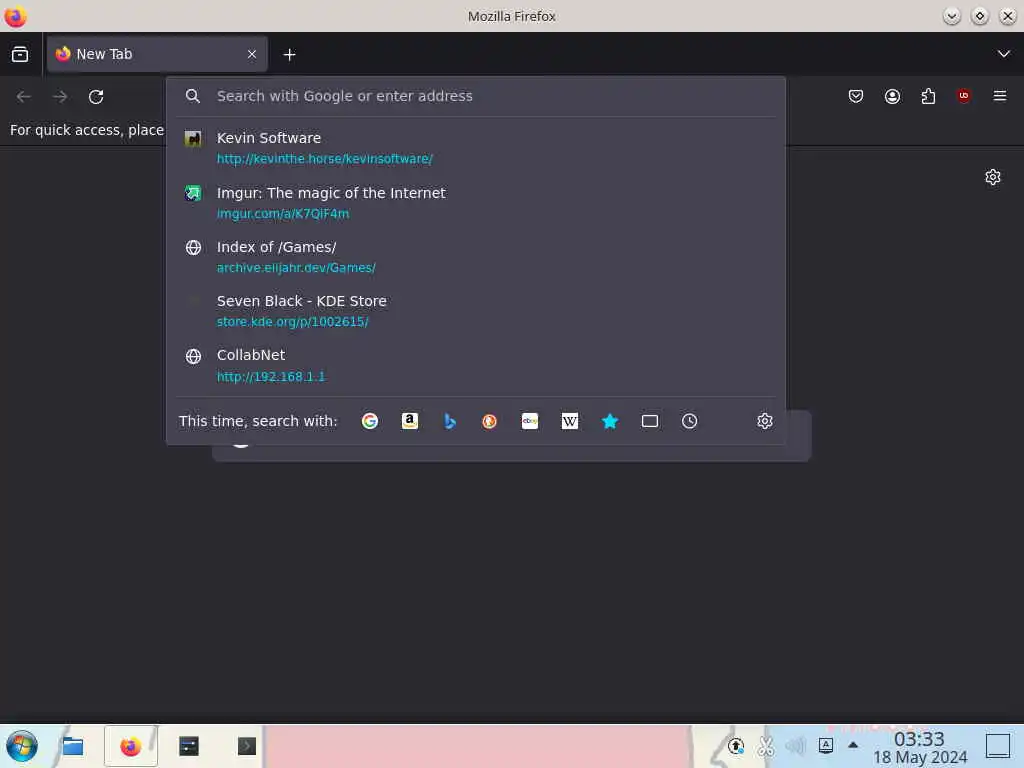Click the Show Desktop button in taskbar
Screen dimensions: 1024x768
point(998,746)
